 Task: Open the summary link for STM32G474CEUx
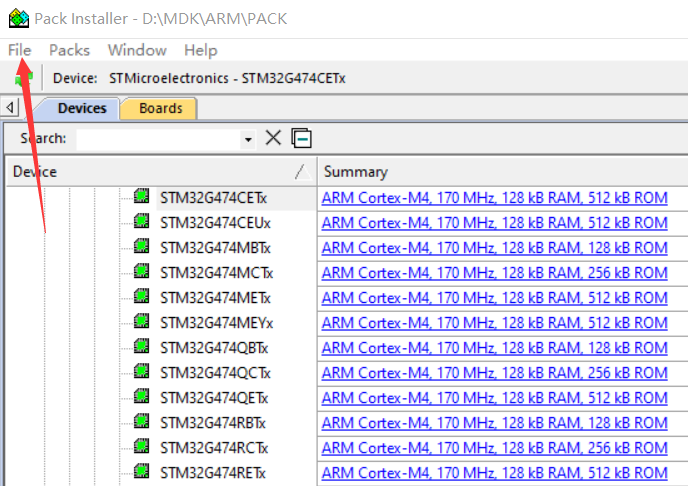click(494, 223)
